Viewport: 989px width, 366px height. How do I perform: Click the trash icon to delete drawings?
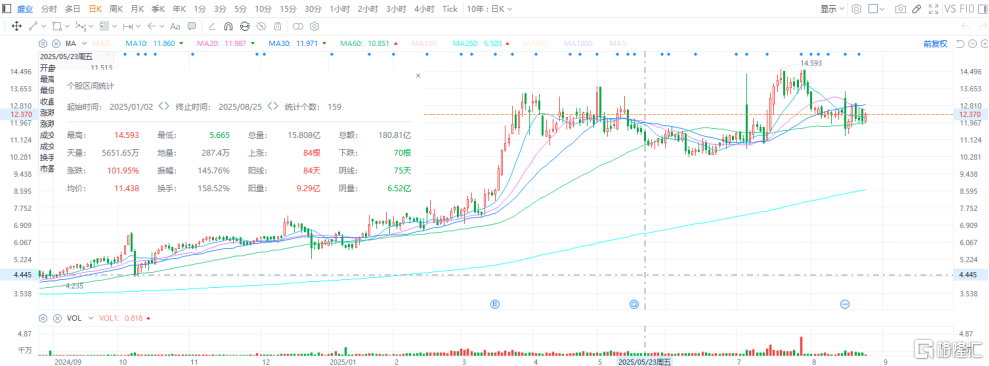click(278, 27)
